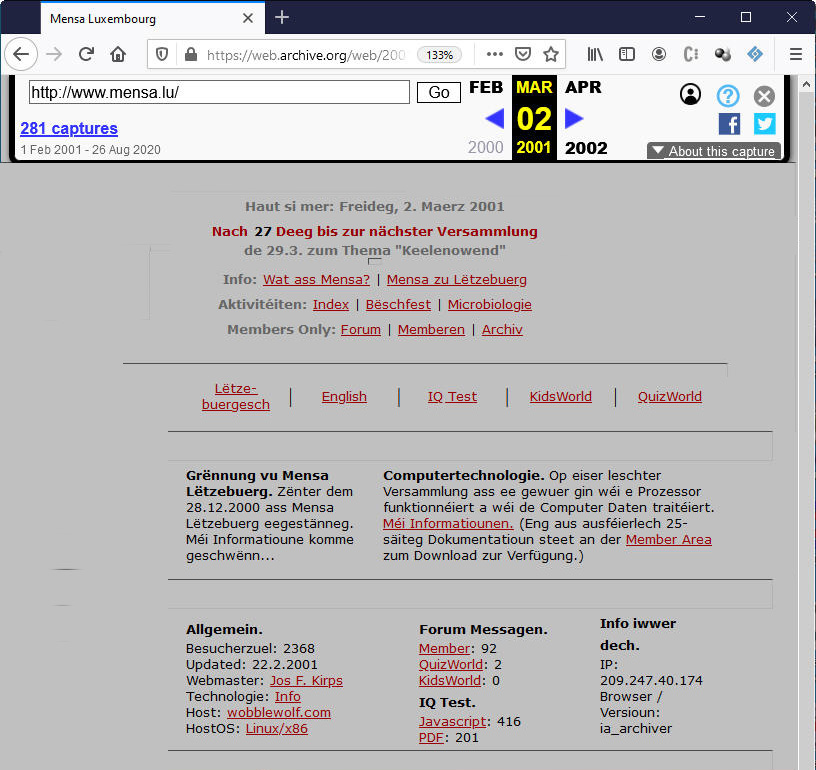Click the Wayback URL input field
This screenshot has width=816, height=770.
pos(219,92)
